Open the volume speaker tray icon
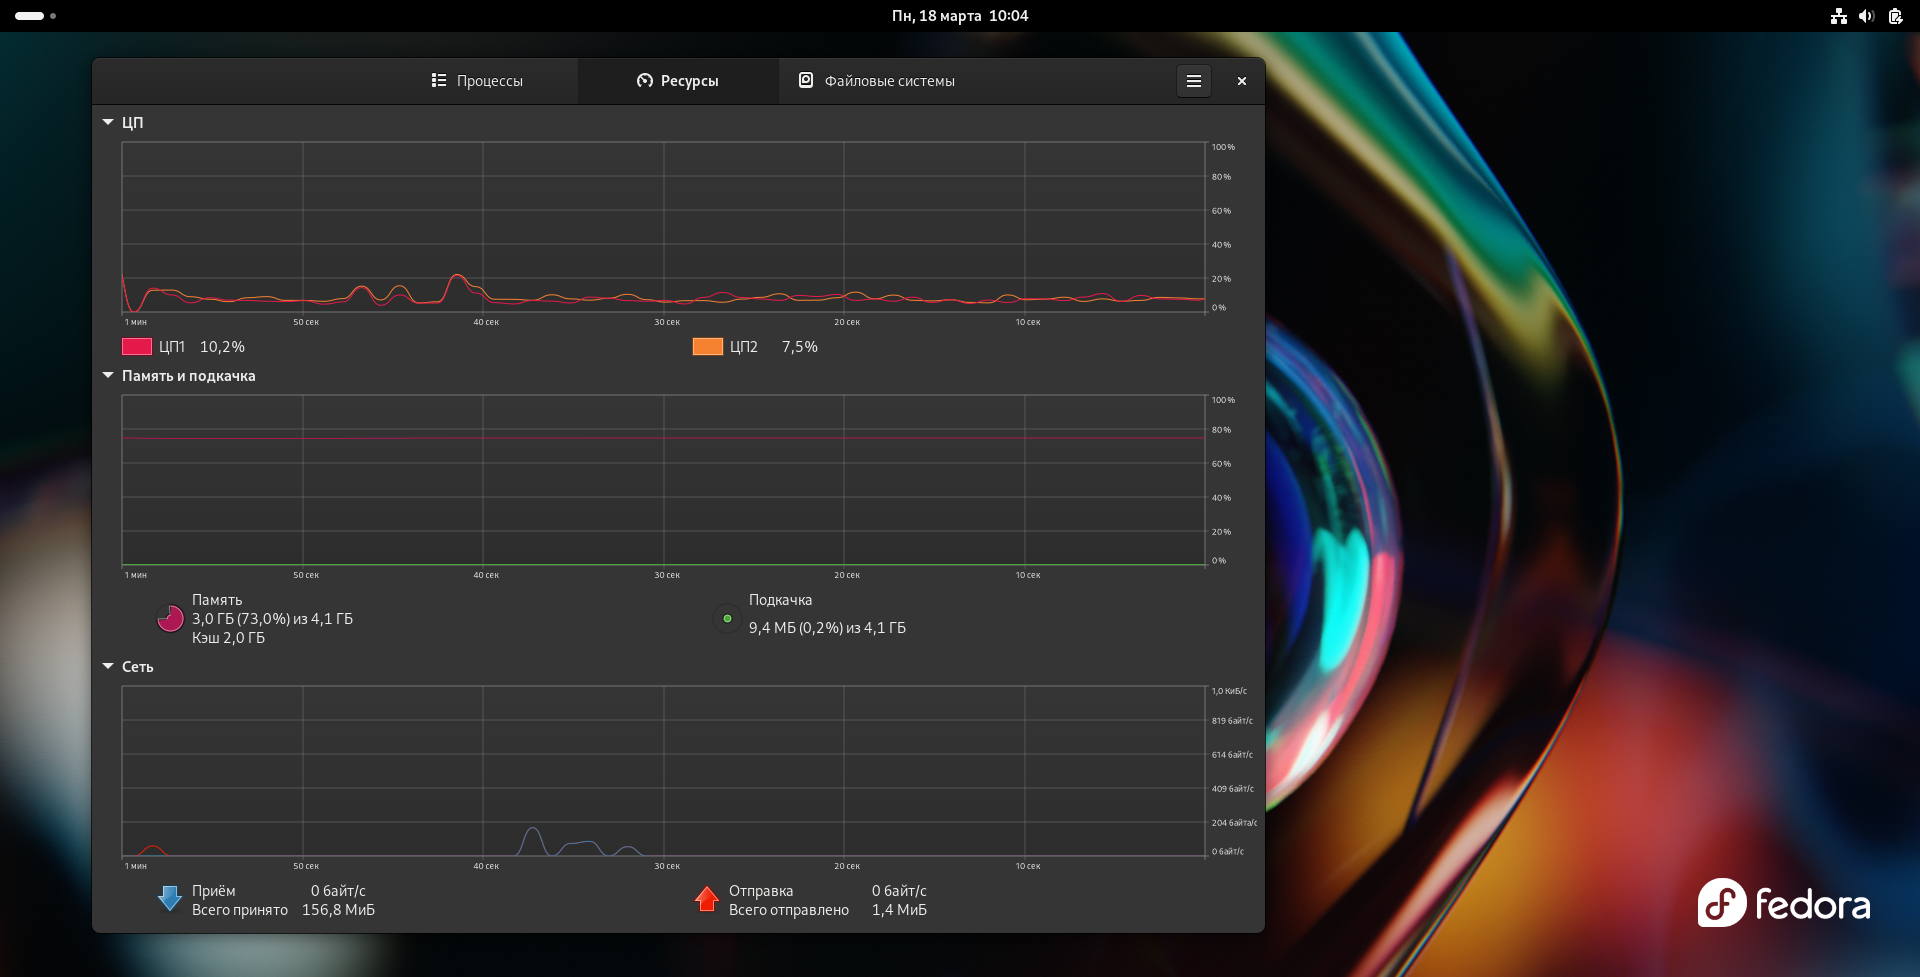 [1866, 16]
